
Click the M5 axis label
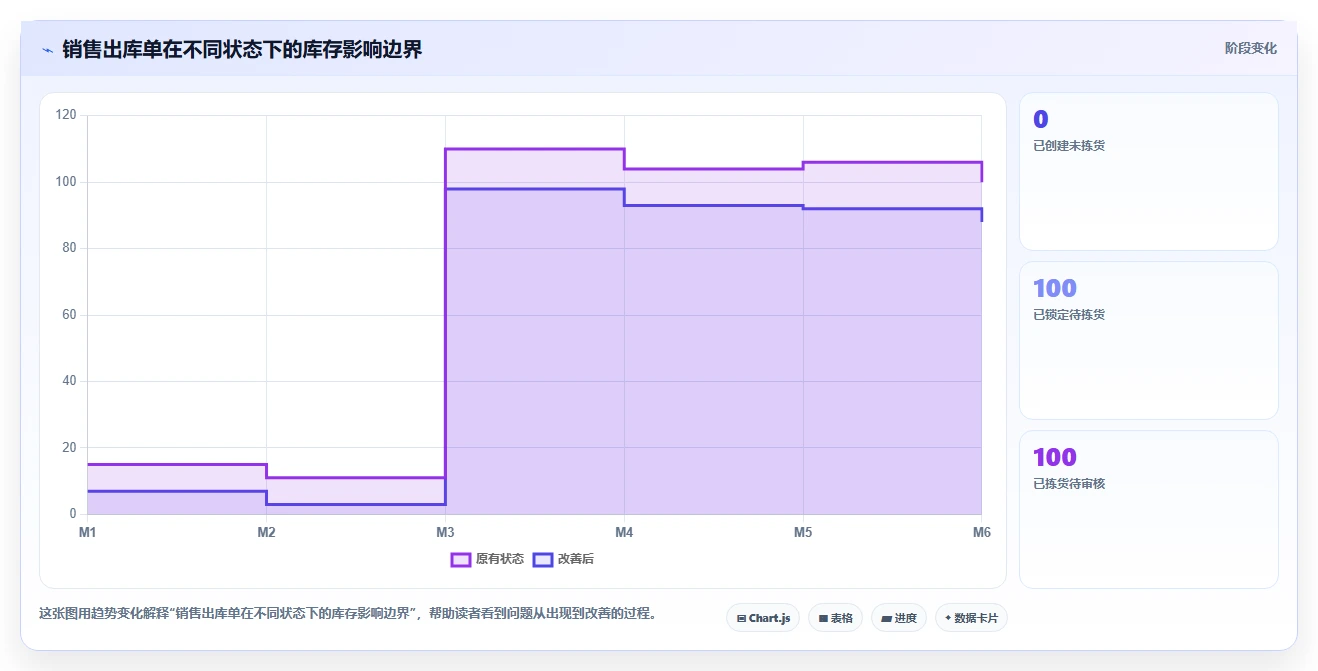[803, 532]
